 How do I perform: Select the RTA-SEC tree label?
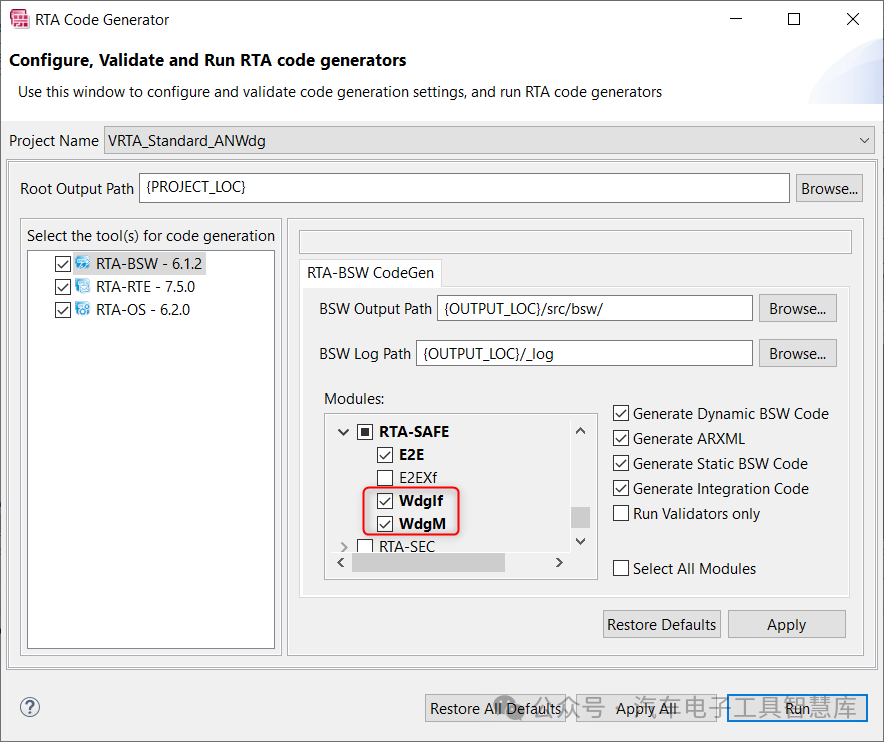pos(407,546)
